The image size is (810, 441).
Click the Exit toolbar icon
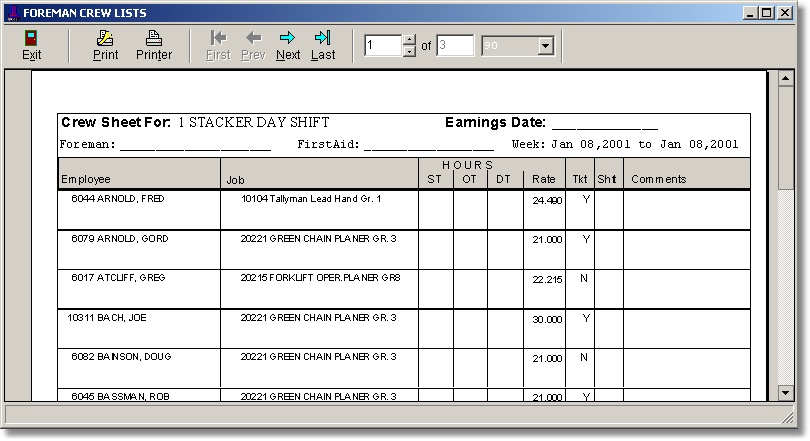click(32, 45)
